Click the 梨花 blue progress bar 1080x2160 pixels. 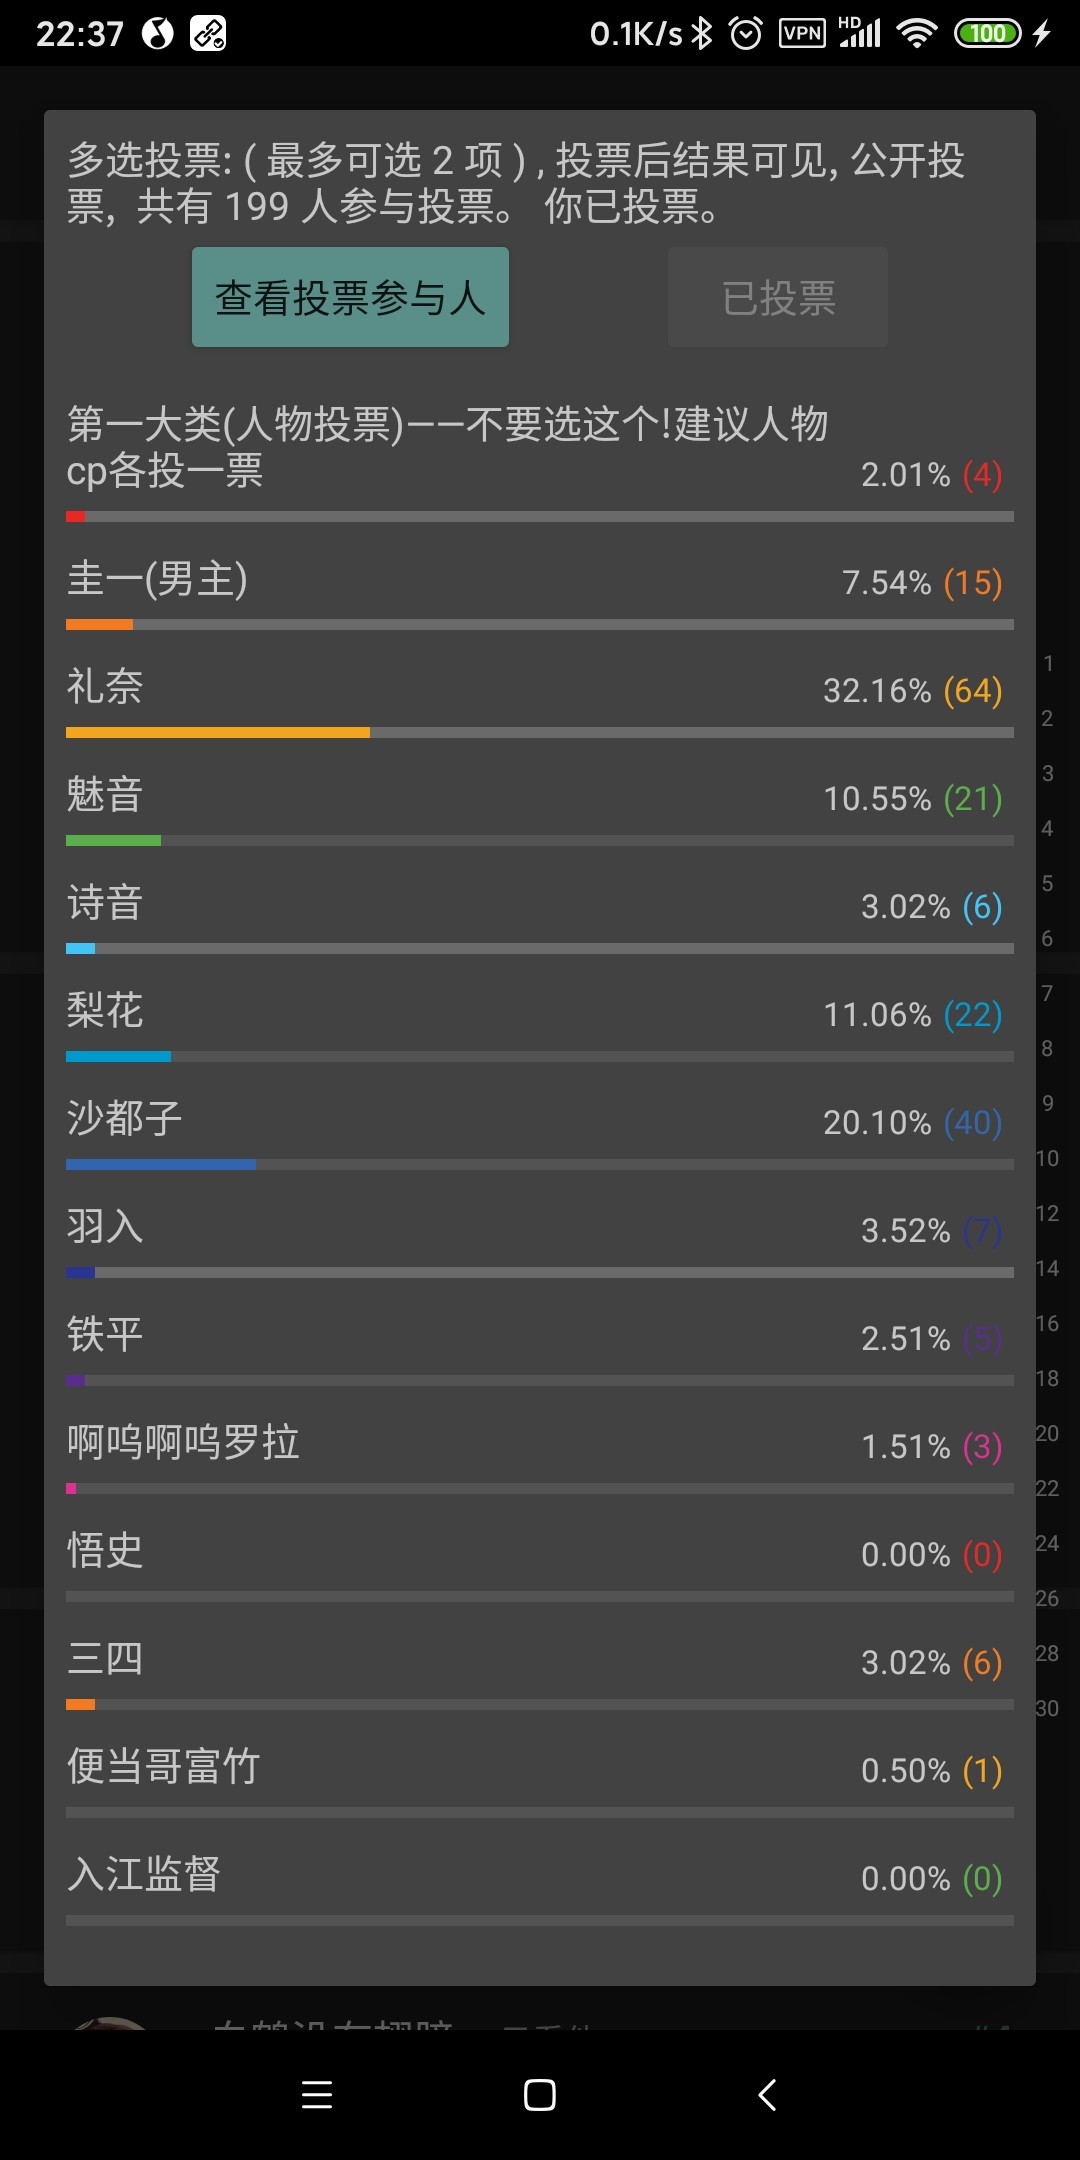(118, 1056)
